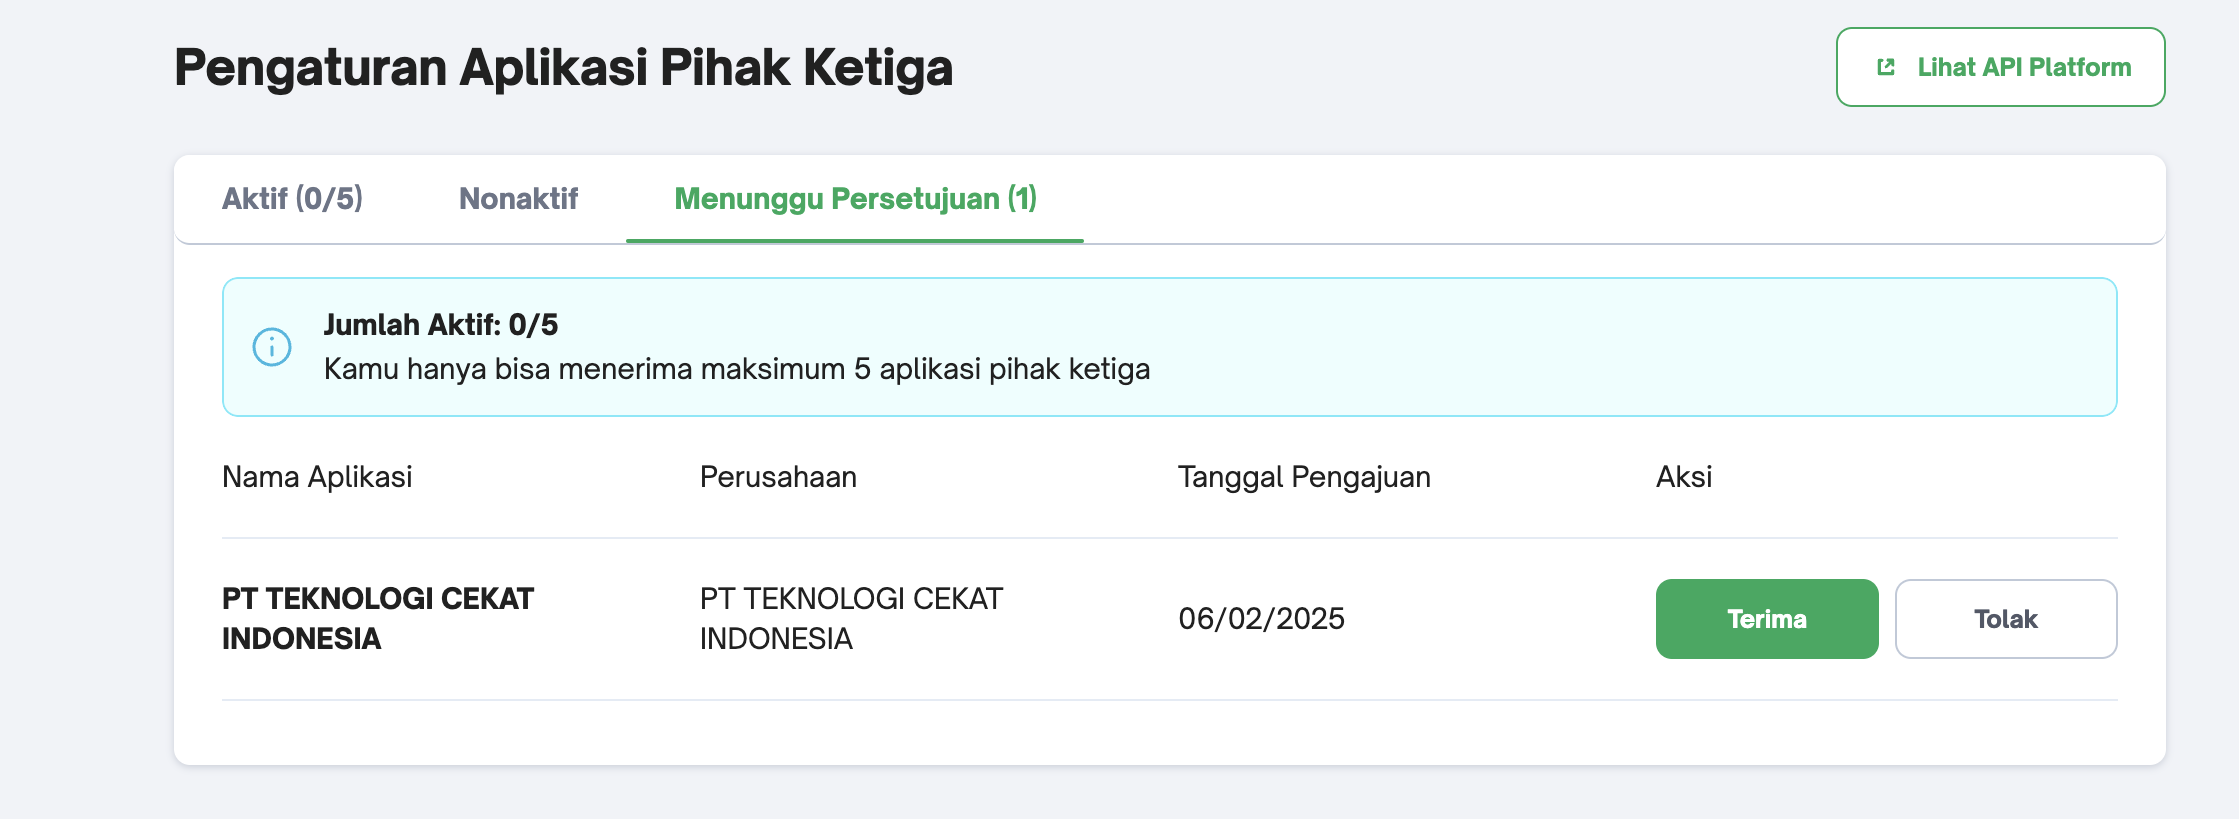Click the Nama Aplikasi column header

pyautogui.click(x=317, y=477)
